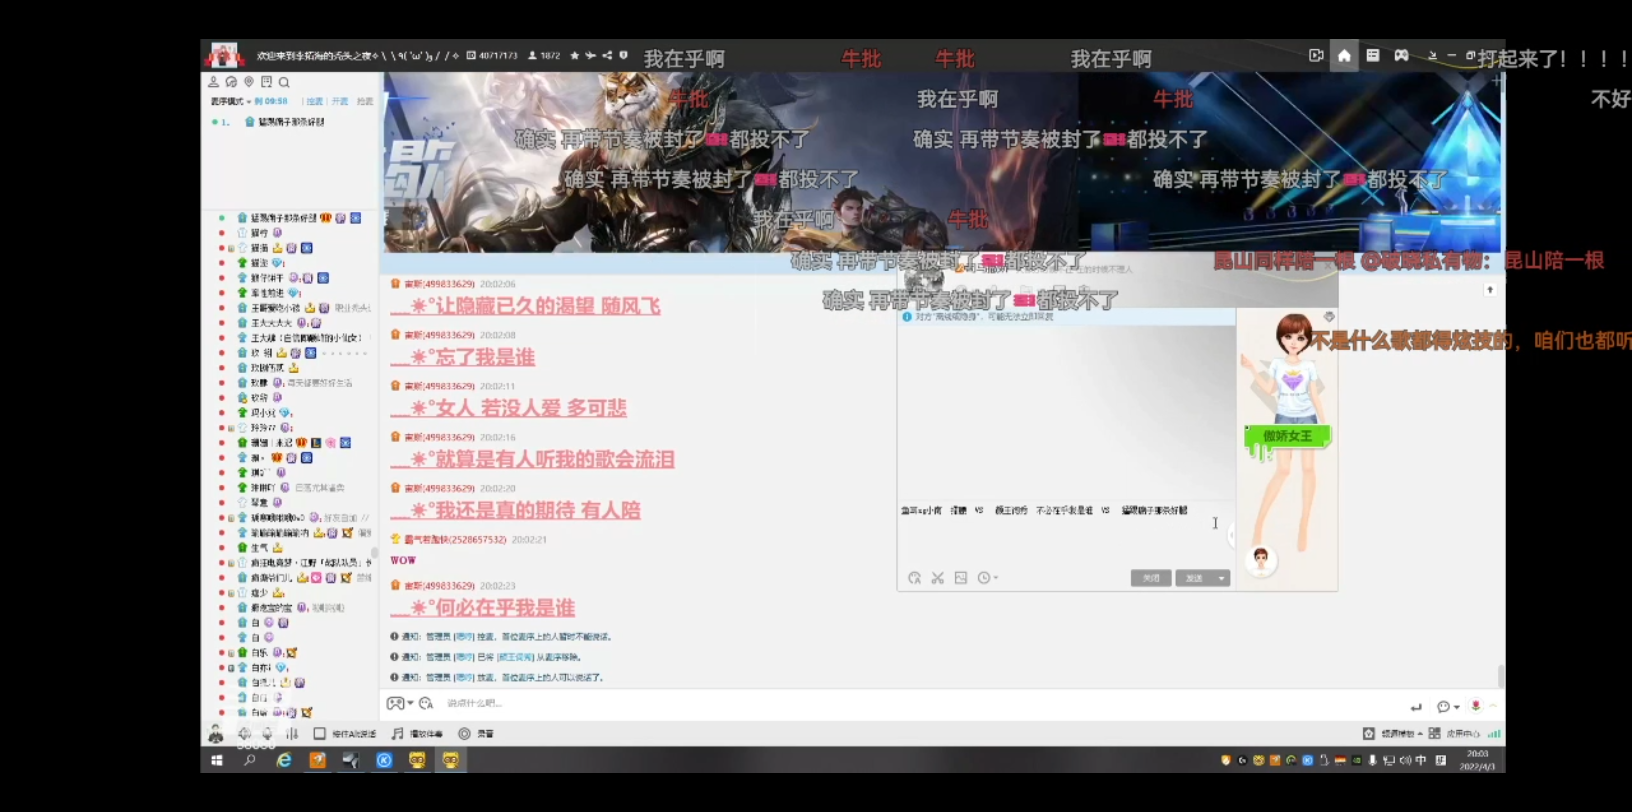
Task: Click the 控麦 link
Action: (314, 101)
